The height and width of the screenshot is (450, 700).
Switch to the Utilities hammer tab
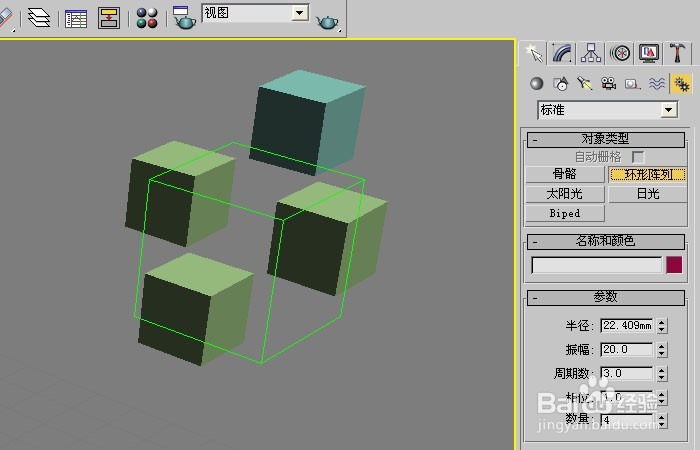pyautogui.click(x=677, y=53)
